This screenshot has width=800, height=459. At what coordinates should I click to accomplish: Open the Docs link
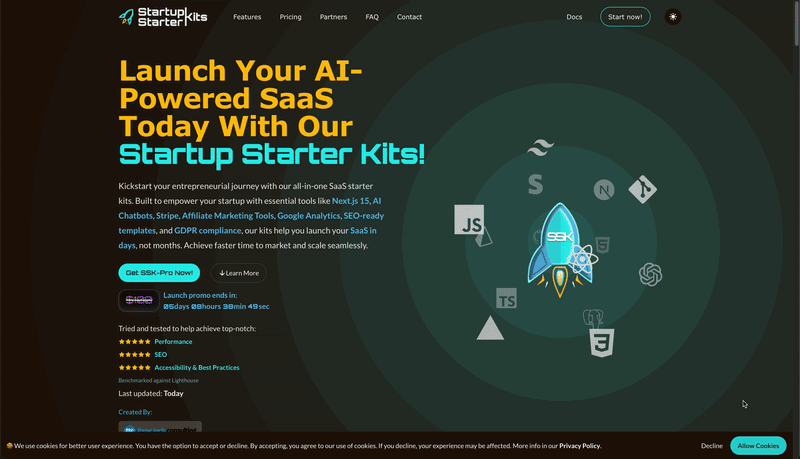(574, 17)
